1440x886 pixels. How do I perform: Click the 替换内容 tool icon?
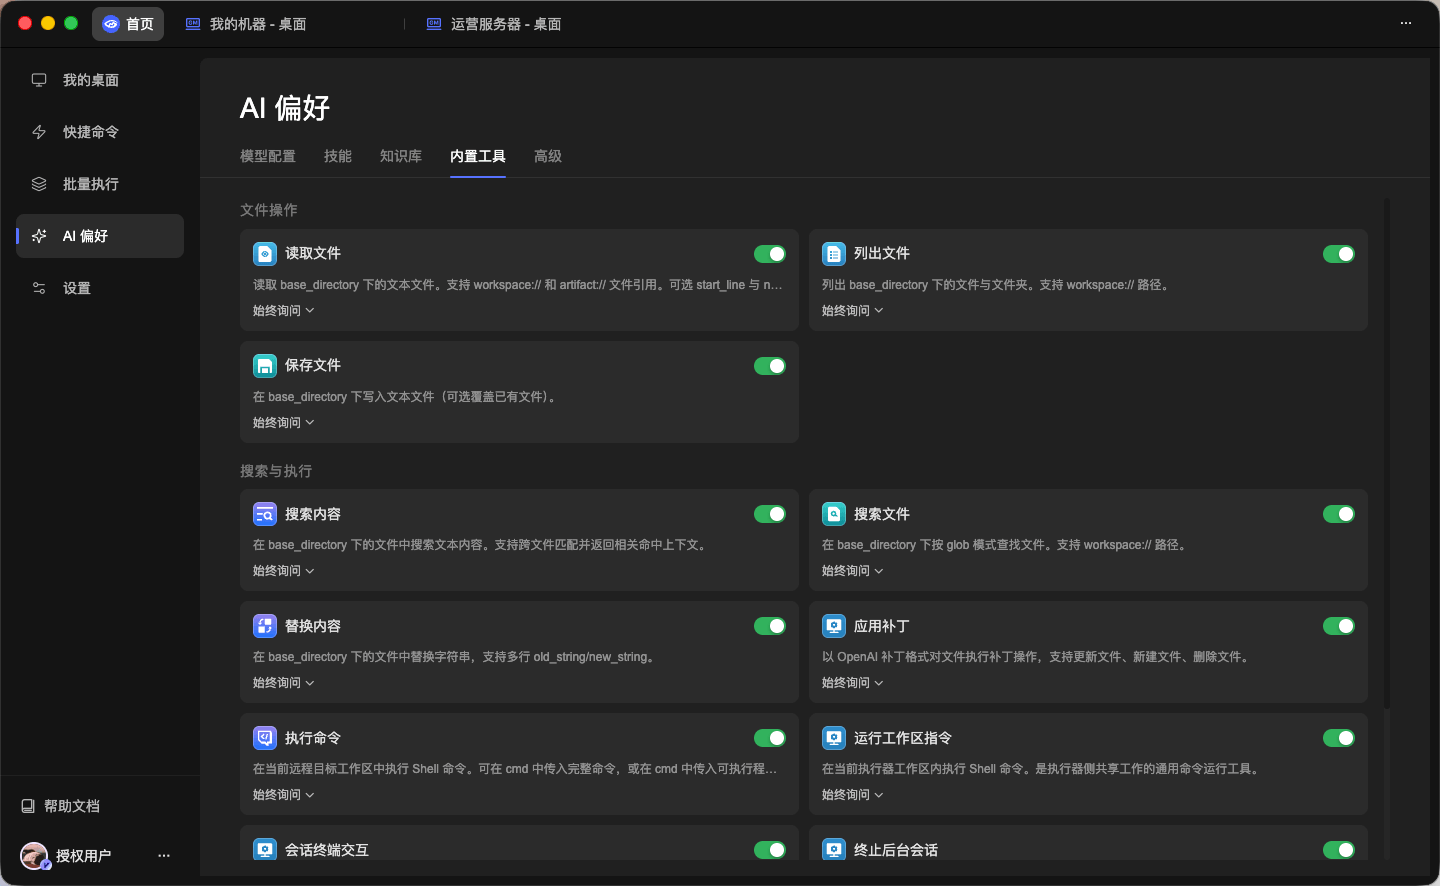click(x=265, y=626)
